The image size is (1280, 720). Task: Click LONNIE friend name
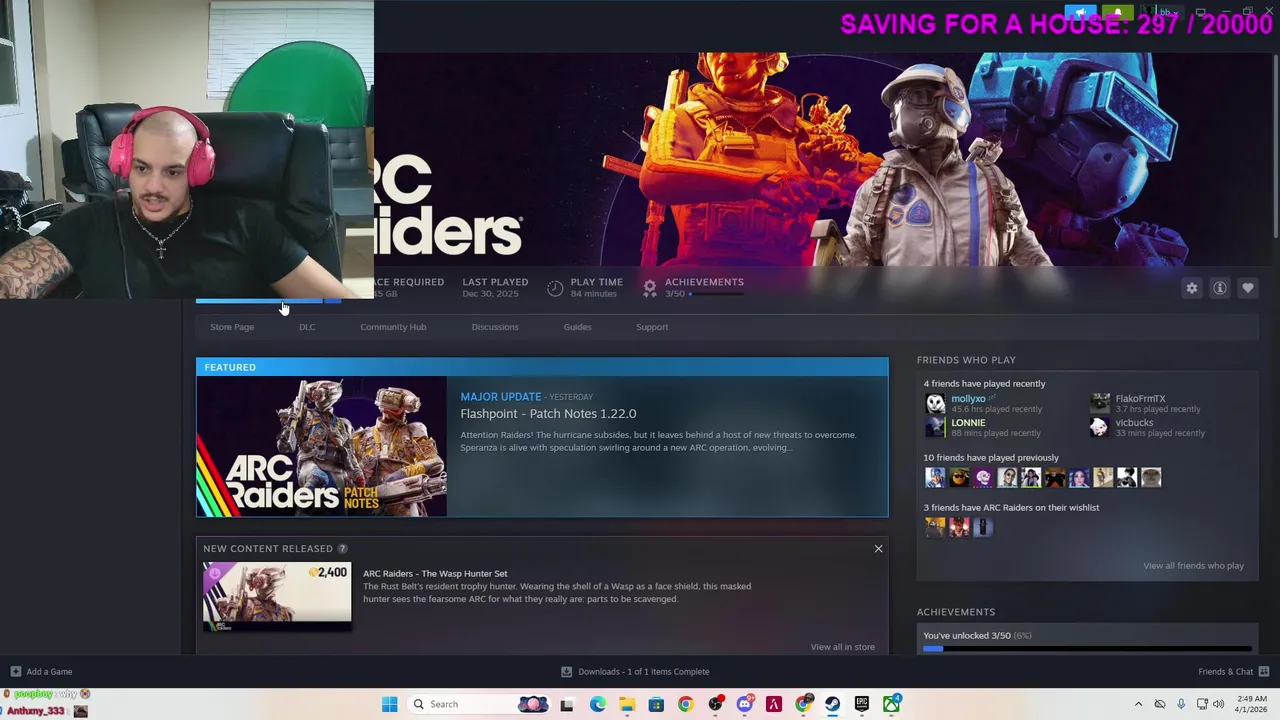[968, 423]
